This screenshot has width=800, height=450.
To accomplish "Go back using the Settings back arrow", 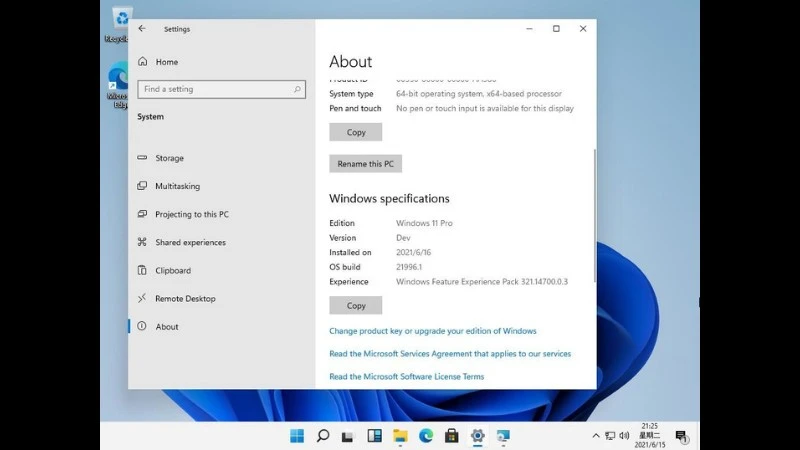I will [x=142, y=29].
